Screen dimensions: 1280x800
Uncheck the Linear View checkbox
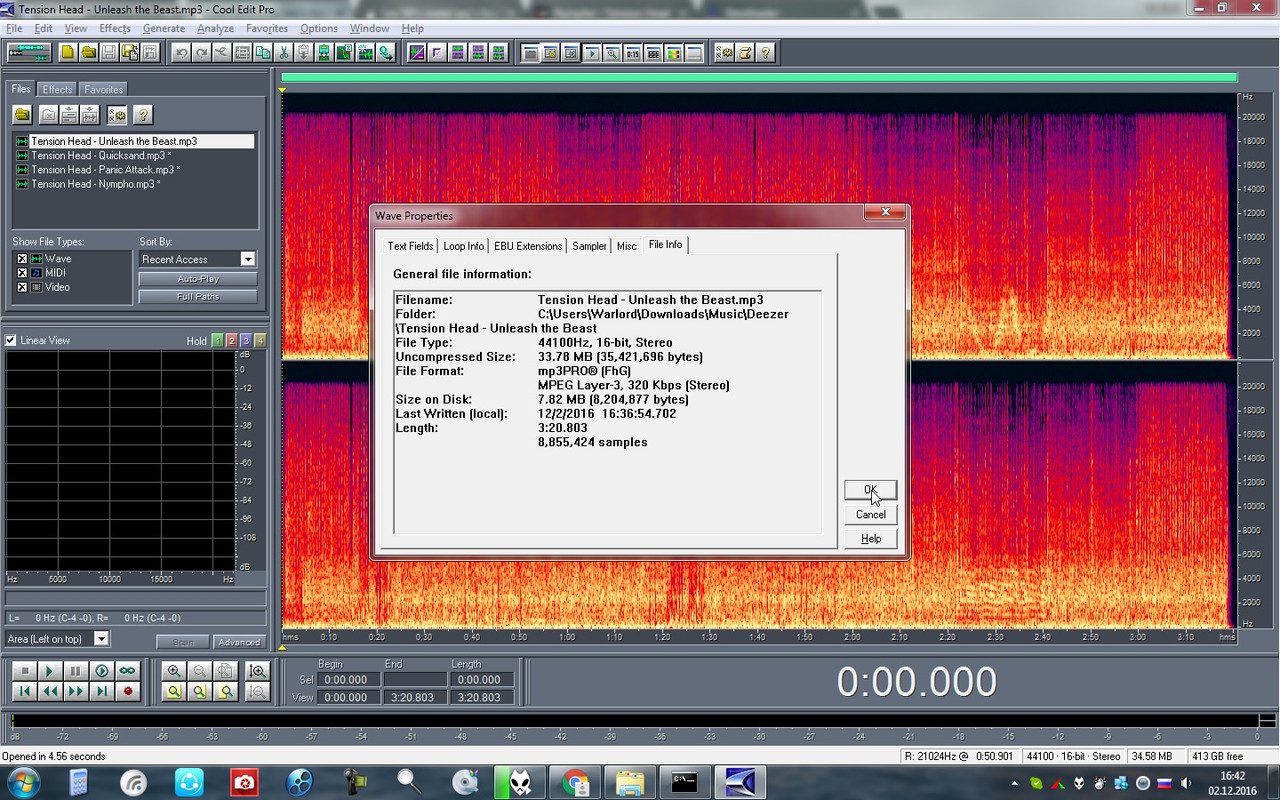click(11, 340)
